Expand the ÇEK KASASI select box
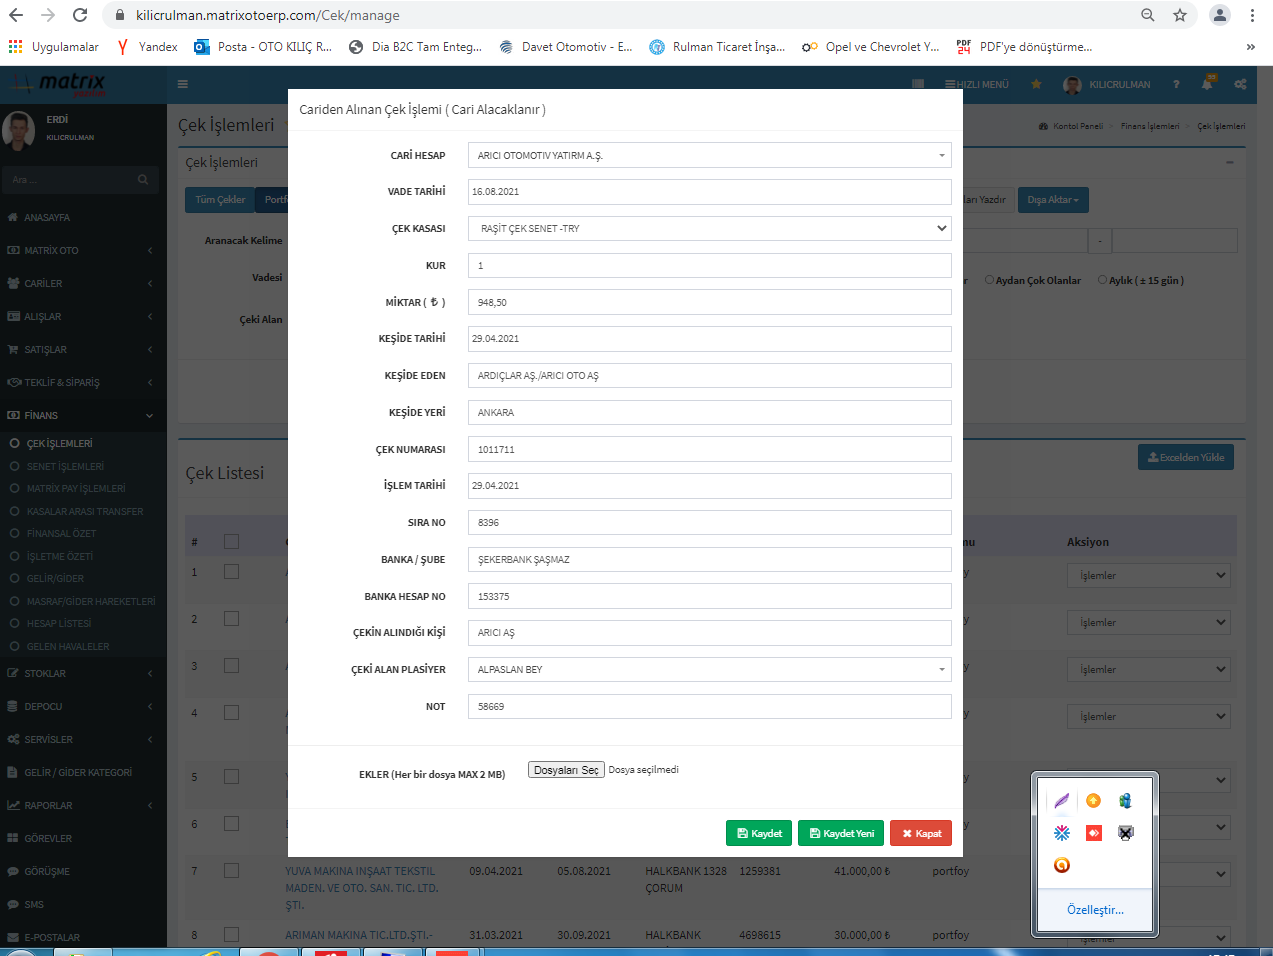Viewport: 1273px width, 956px height. [x=709, y=229]
